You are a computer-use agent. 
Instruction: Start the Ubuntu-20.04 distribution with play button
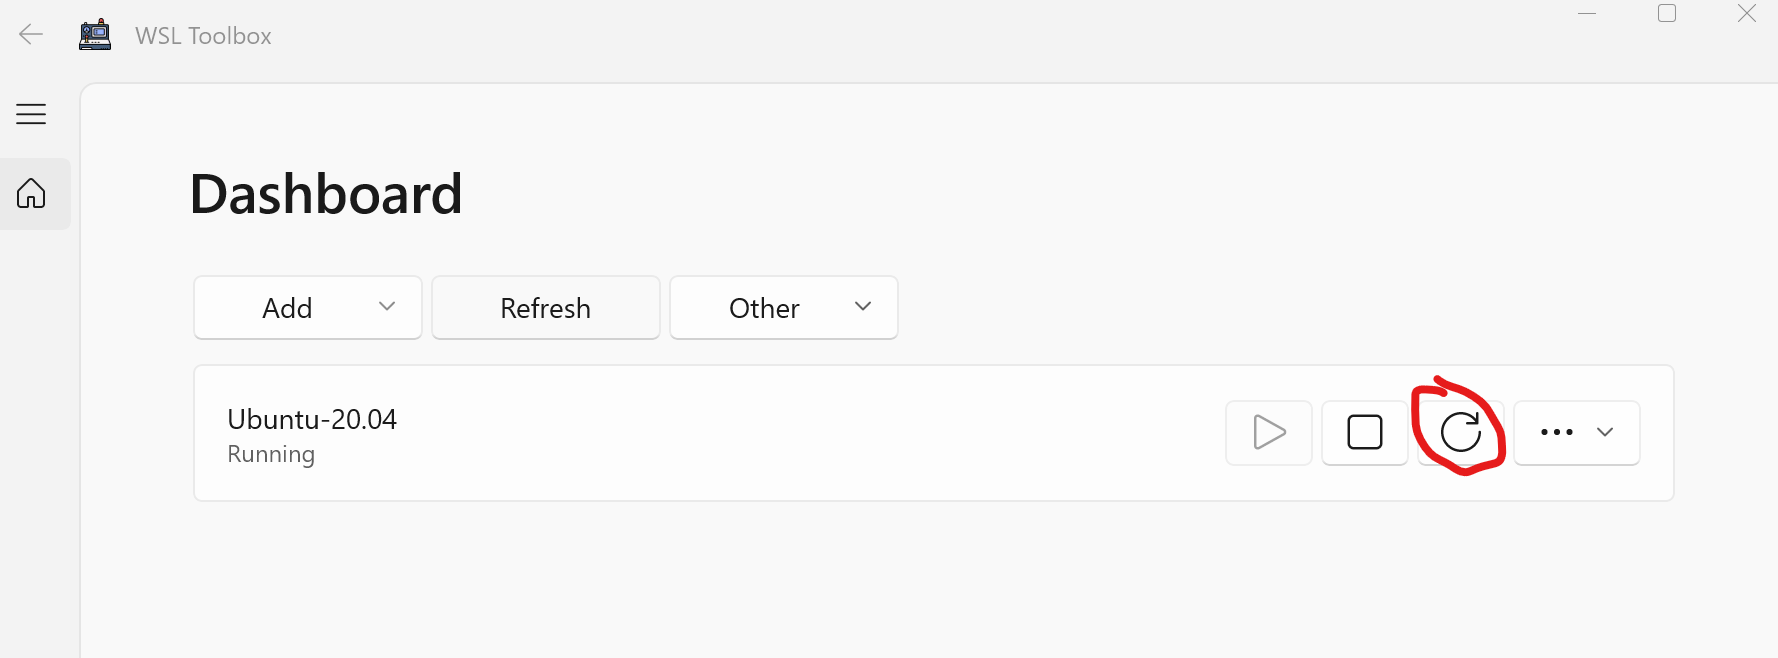point(1269,433)
